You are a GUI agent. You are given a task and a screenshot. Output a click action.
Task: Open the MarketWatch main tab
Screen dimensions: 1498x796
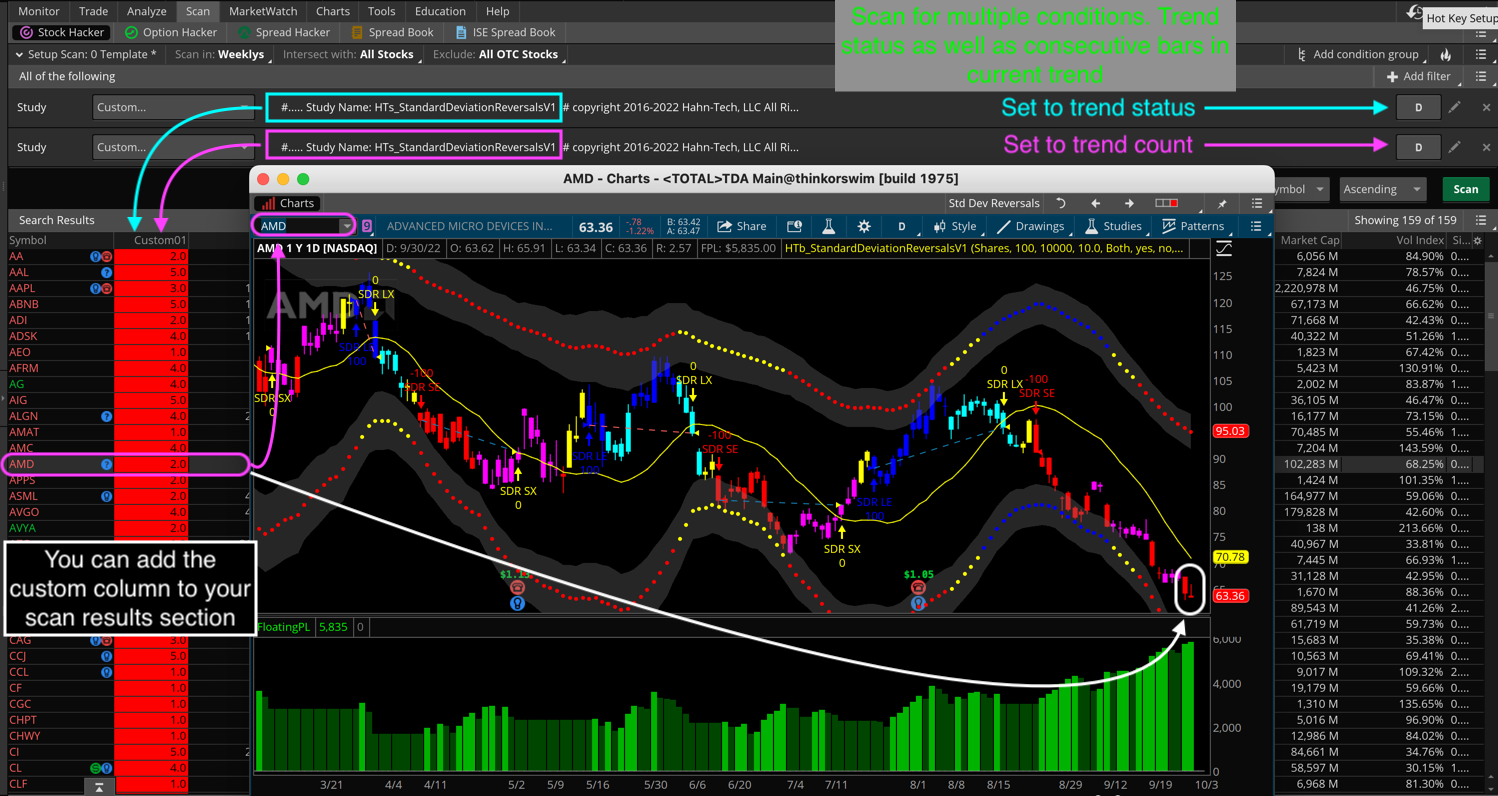point(263,11)
